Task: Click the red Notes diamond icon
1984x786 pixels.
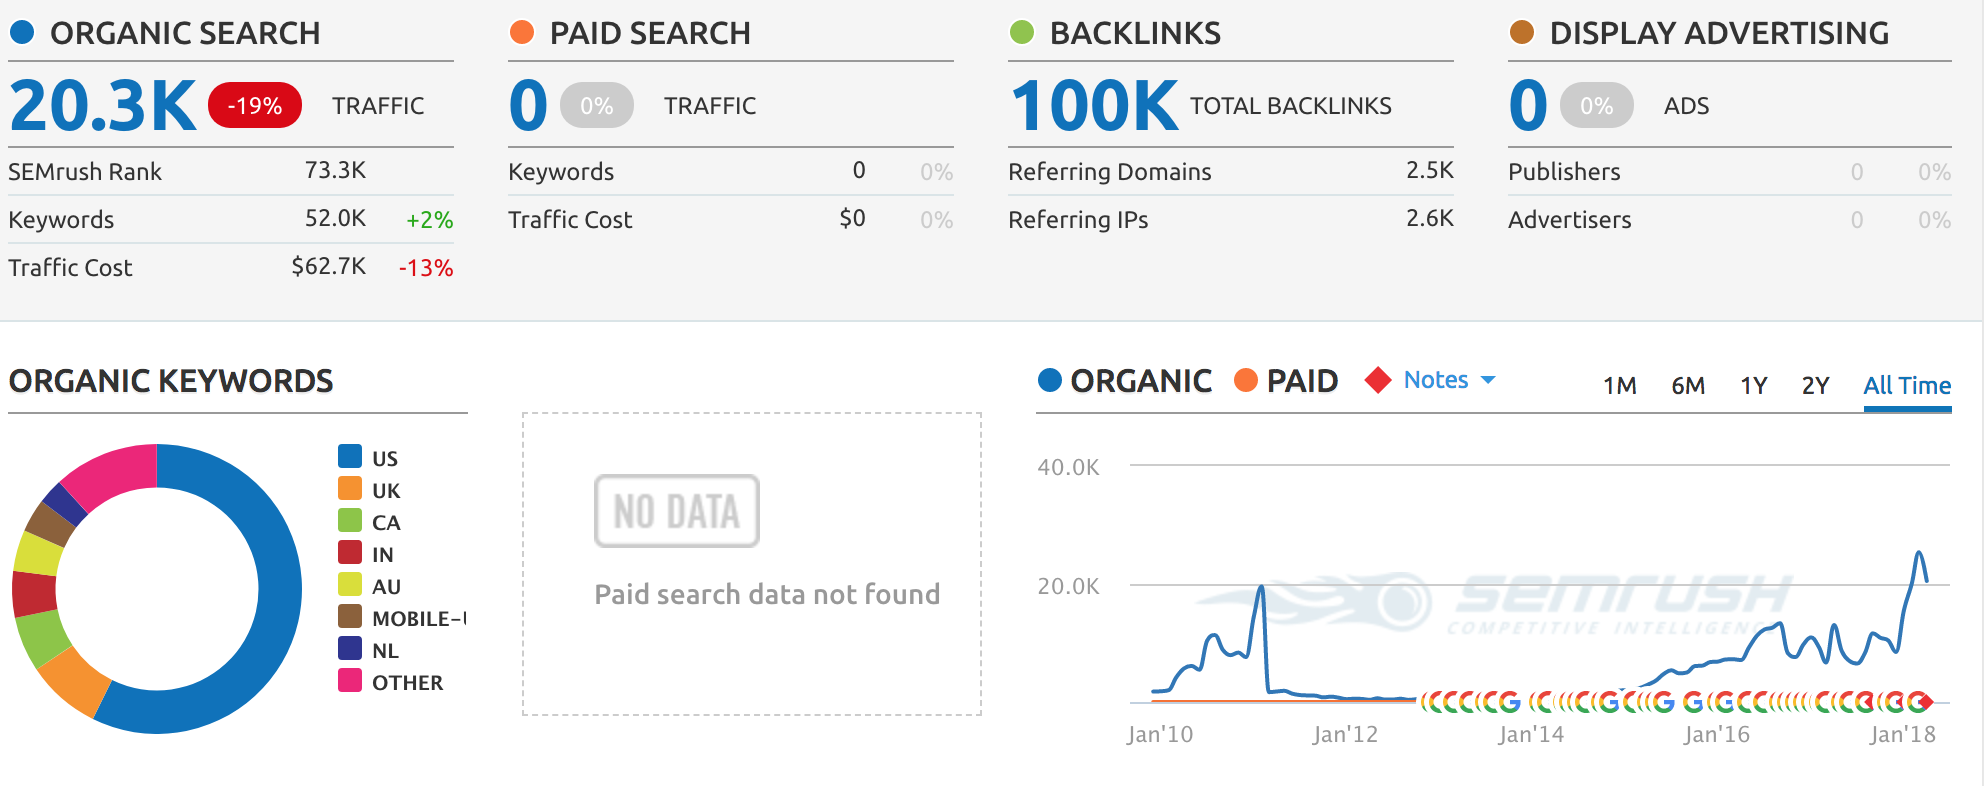Action: point(1378,380)
